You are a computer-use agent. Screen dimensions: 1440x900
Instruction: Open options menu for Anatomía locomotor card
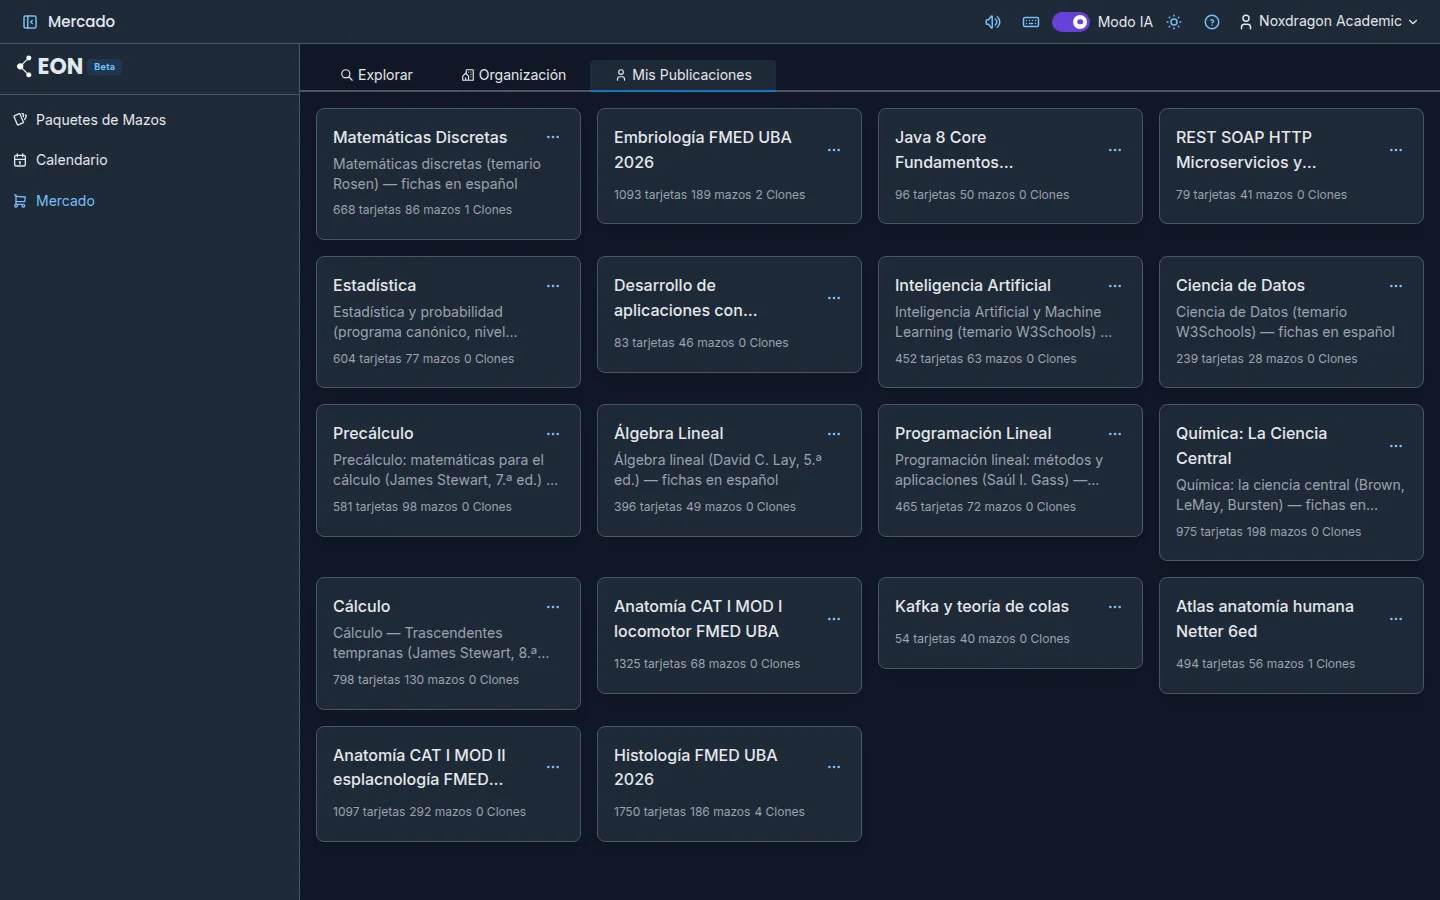tap(834, 619)
